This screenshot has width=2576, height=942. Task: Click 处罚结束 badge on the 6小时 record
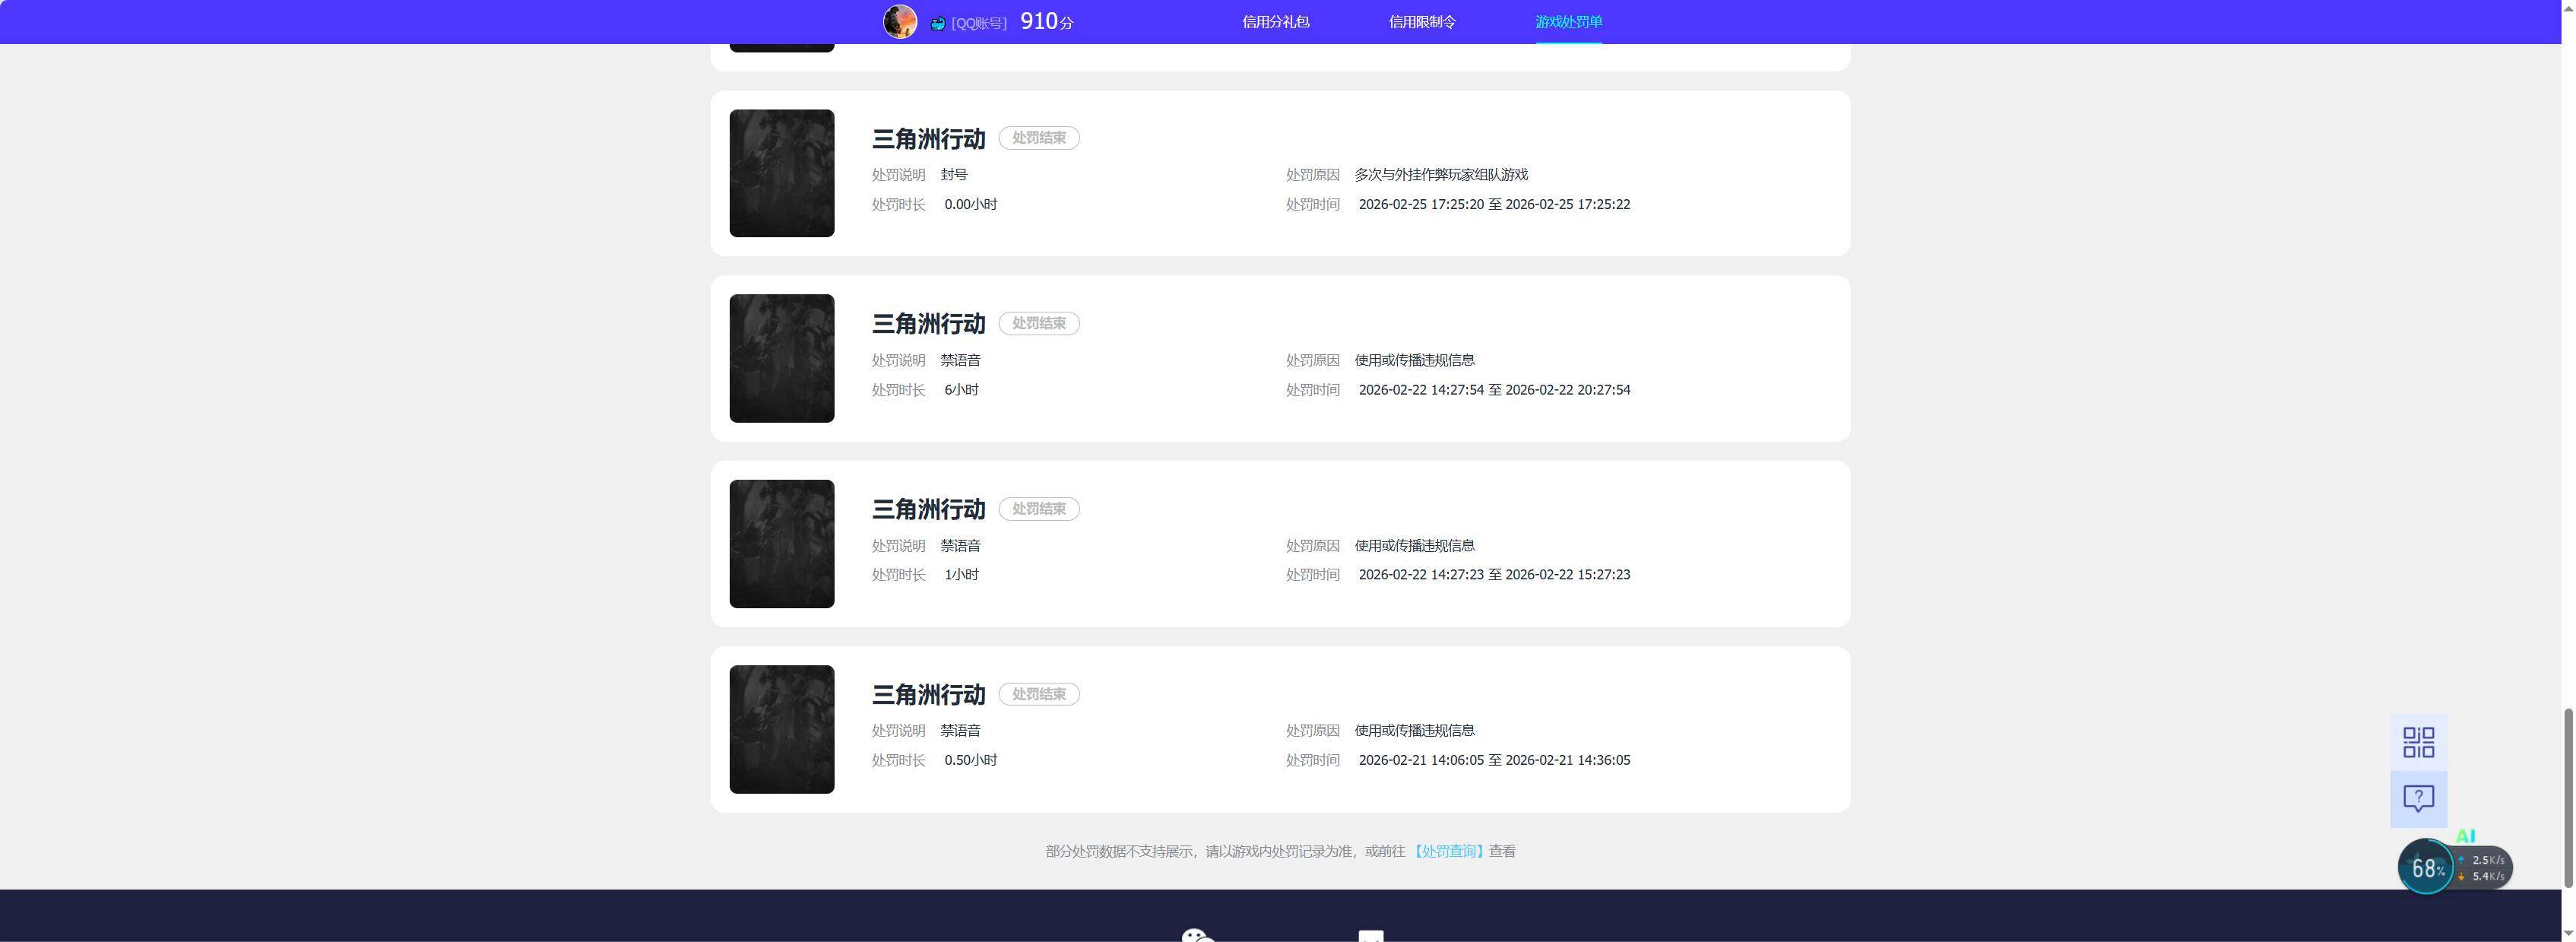(1039, 323)
